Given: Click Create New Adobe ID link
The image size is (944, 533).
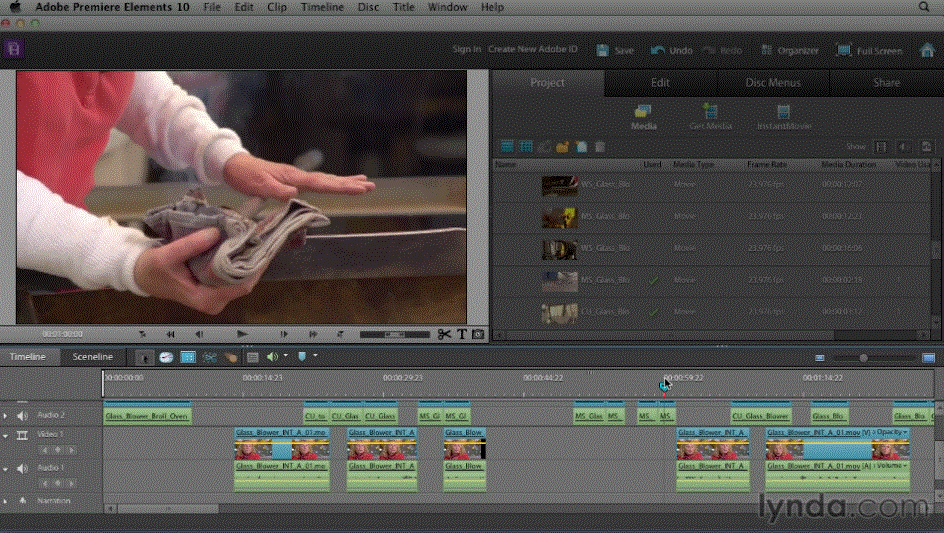Looking at the screenshot, I should point(533,49).
